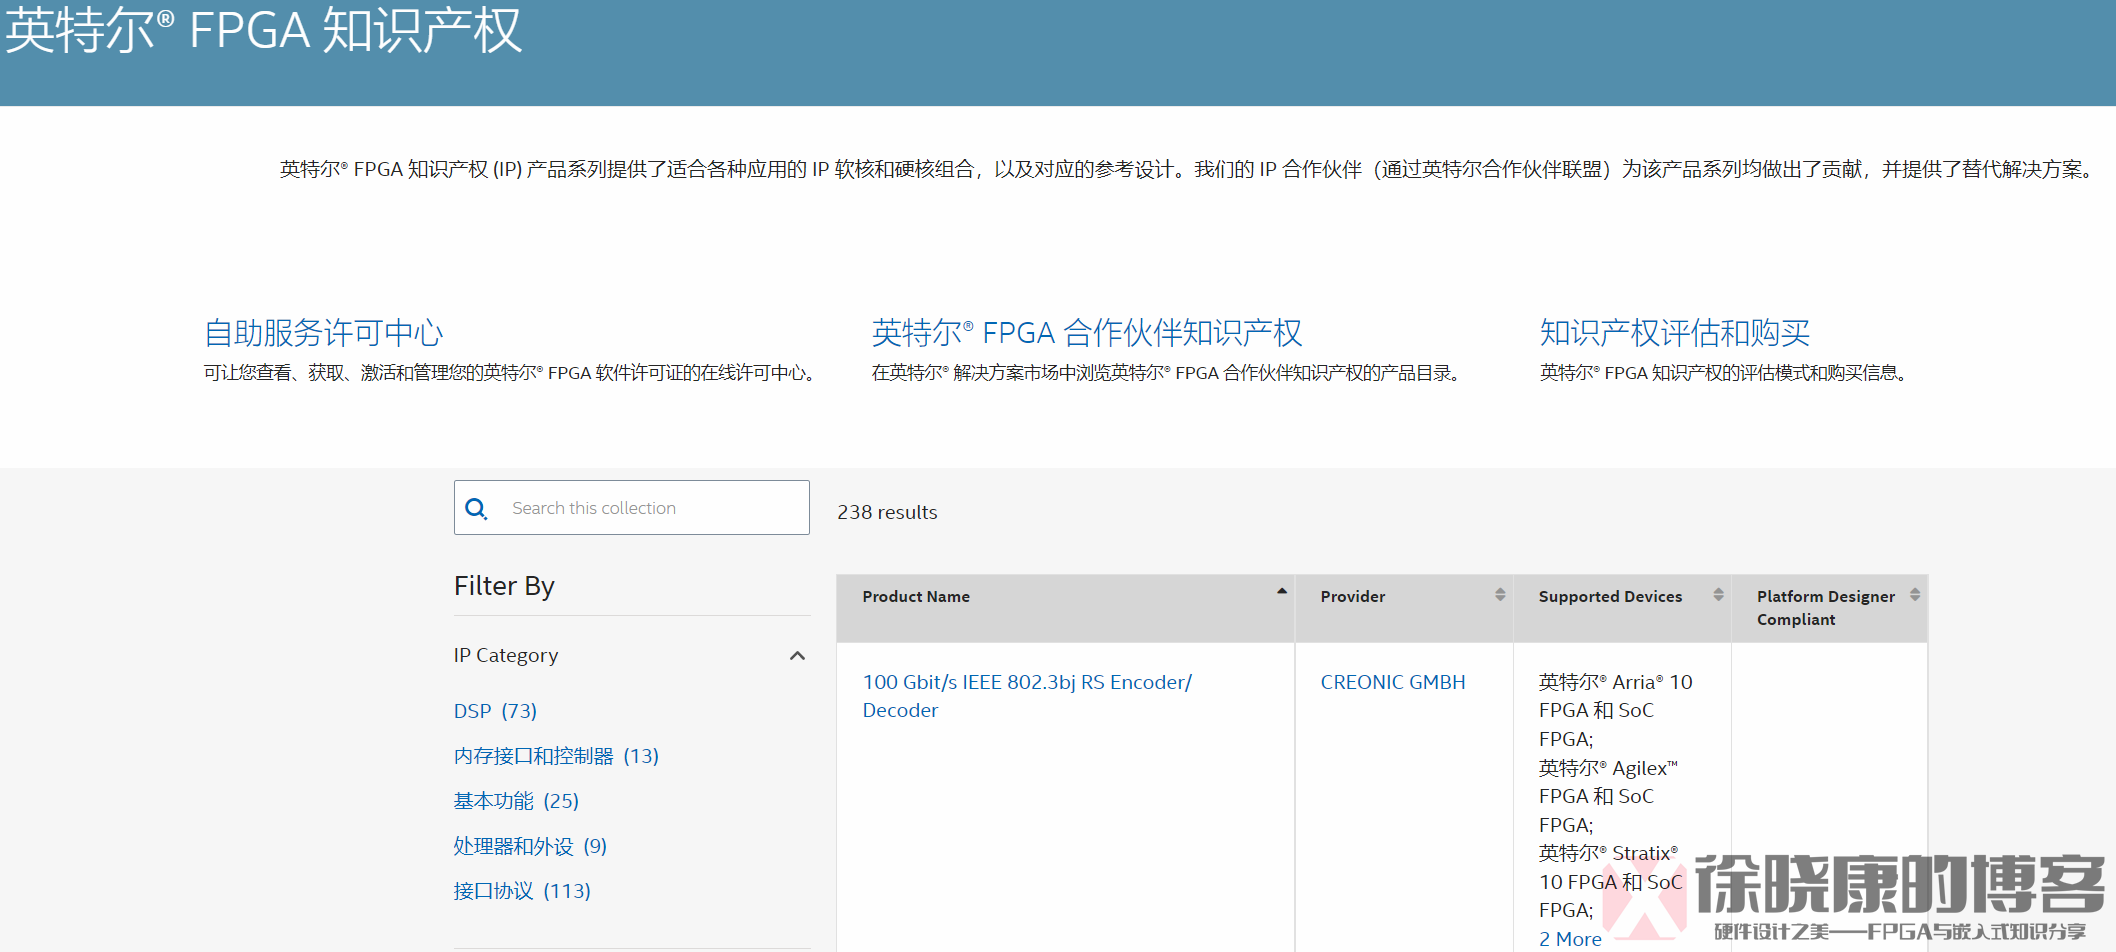
Task: Visit the CREONIC GMBH provider page
Action: pyautogui.click(x=1392, y=682)
